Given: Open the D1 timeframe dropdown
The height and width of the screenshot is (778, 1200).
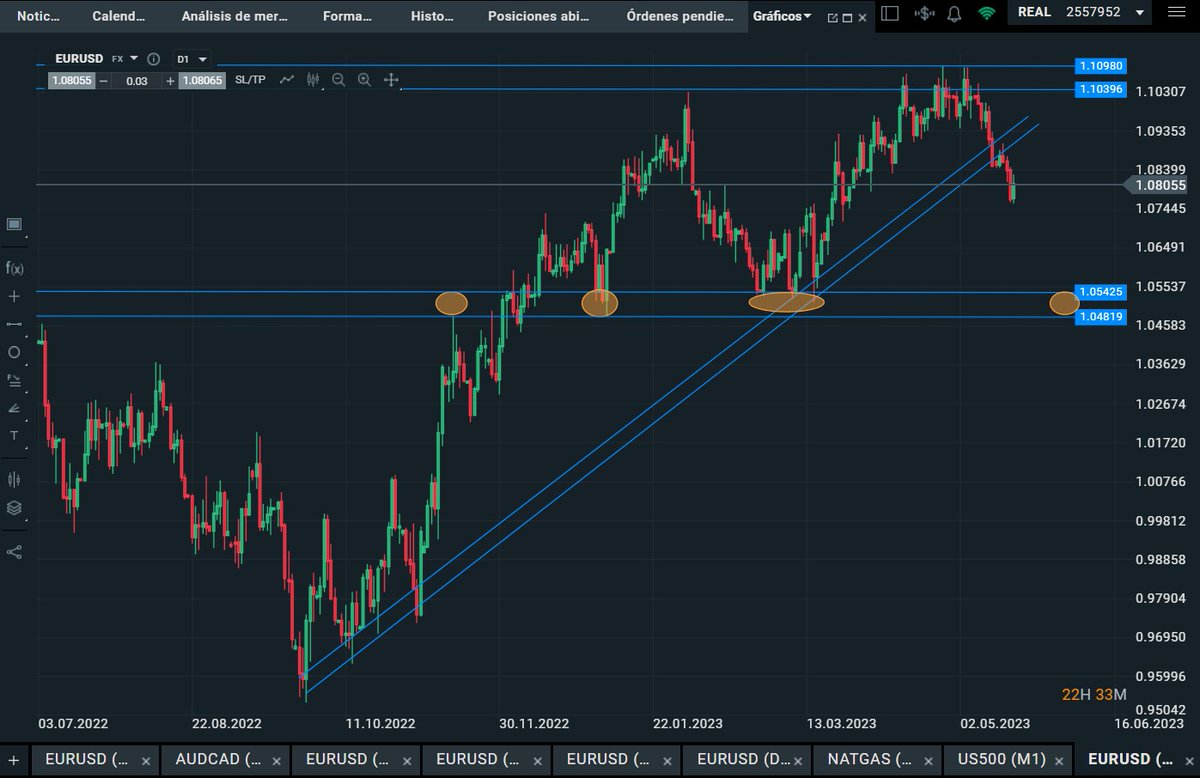Looking at the screenshot, I should pos(192,59).
